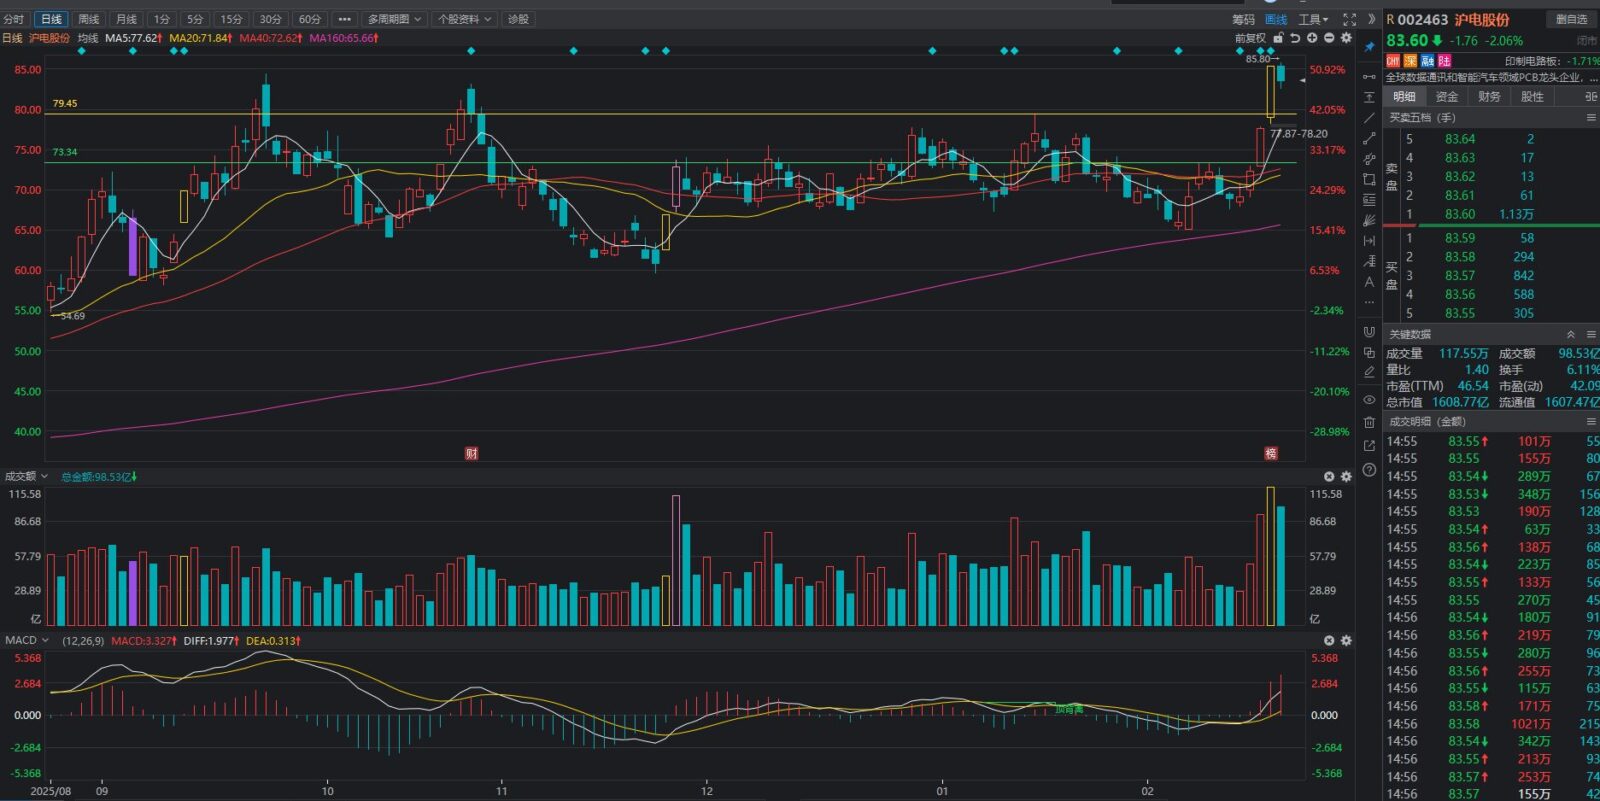The width and height of the screenshot is (1600, 801).
Task: Click the 诊股 button
Action: [518, 19]
